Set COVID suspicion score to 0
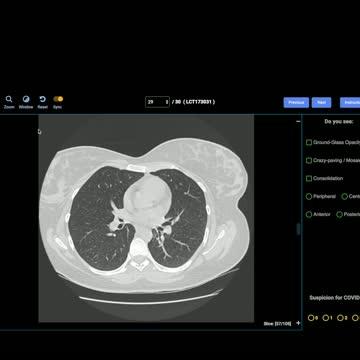Viewport: 360px width, 360px height. (x=311, y=318)
